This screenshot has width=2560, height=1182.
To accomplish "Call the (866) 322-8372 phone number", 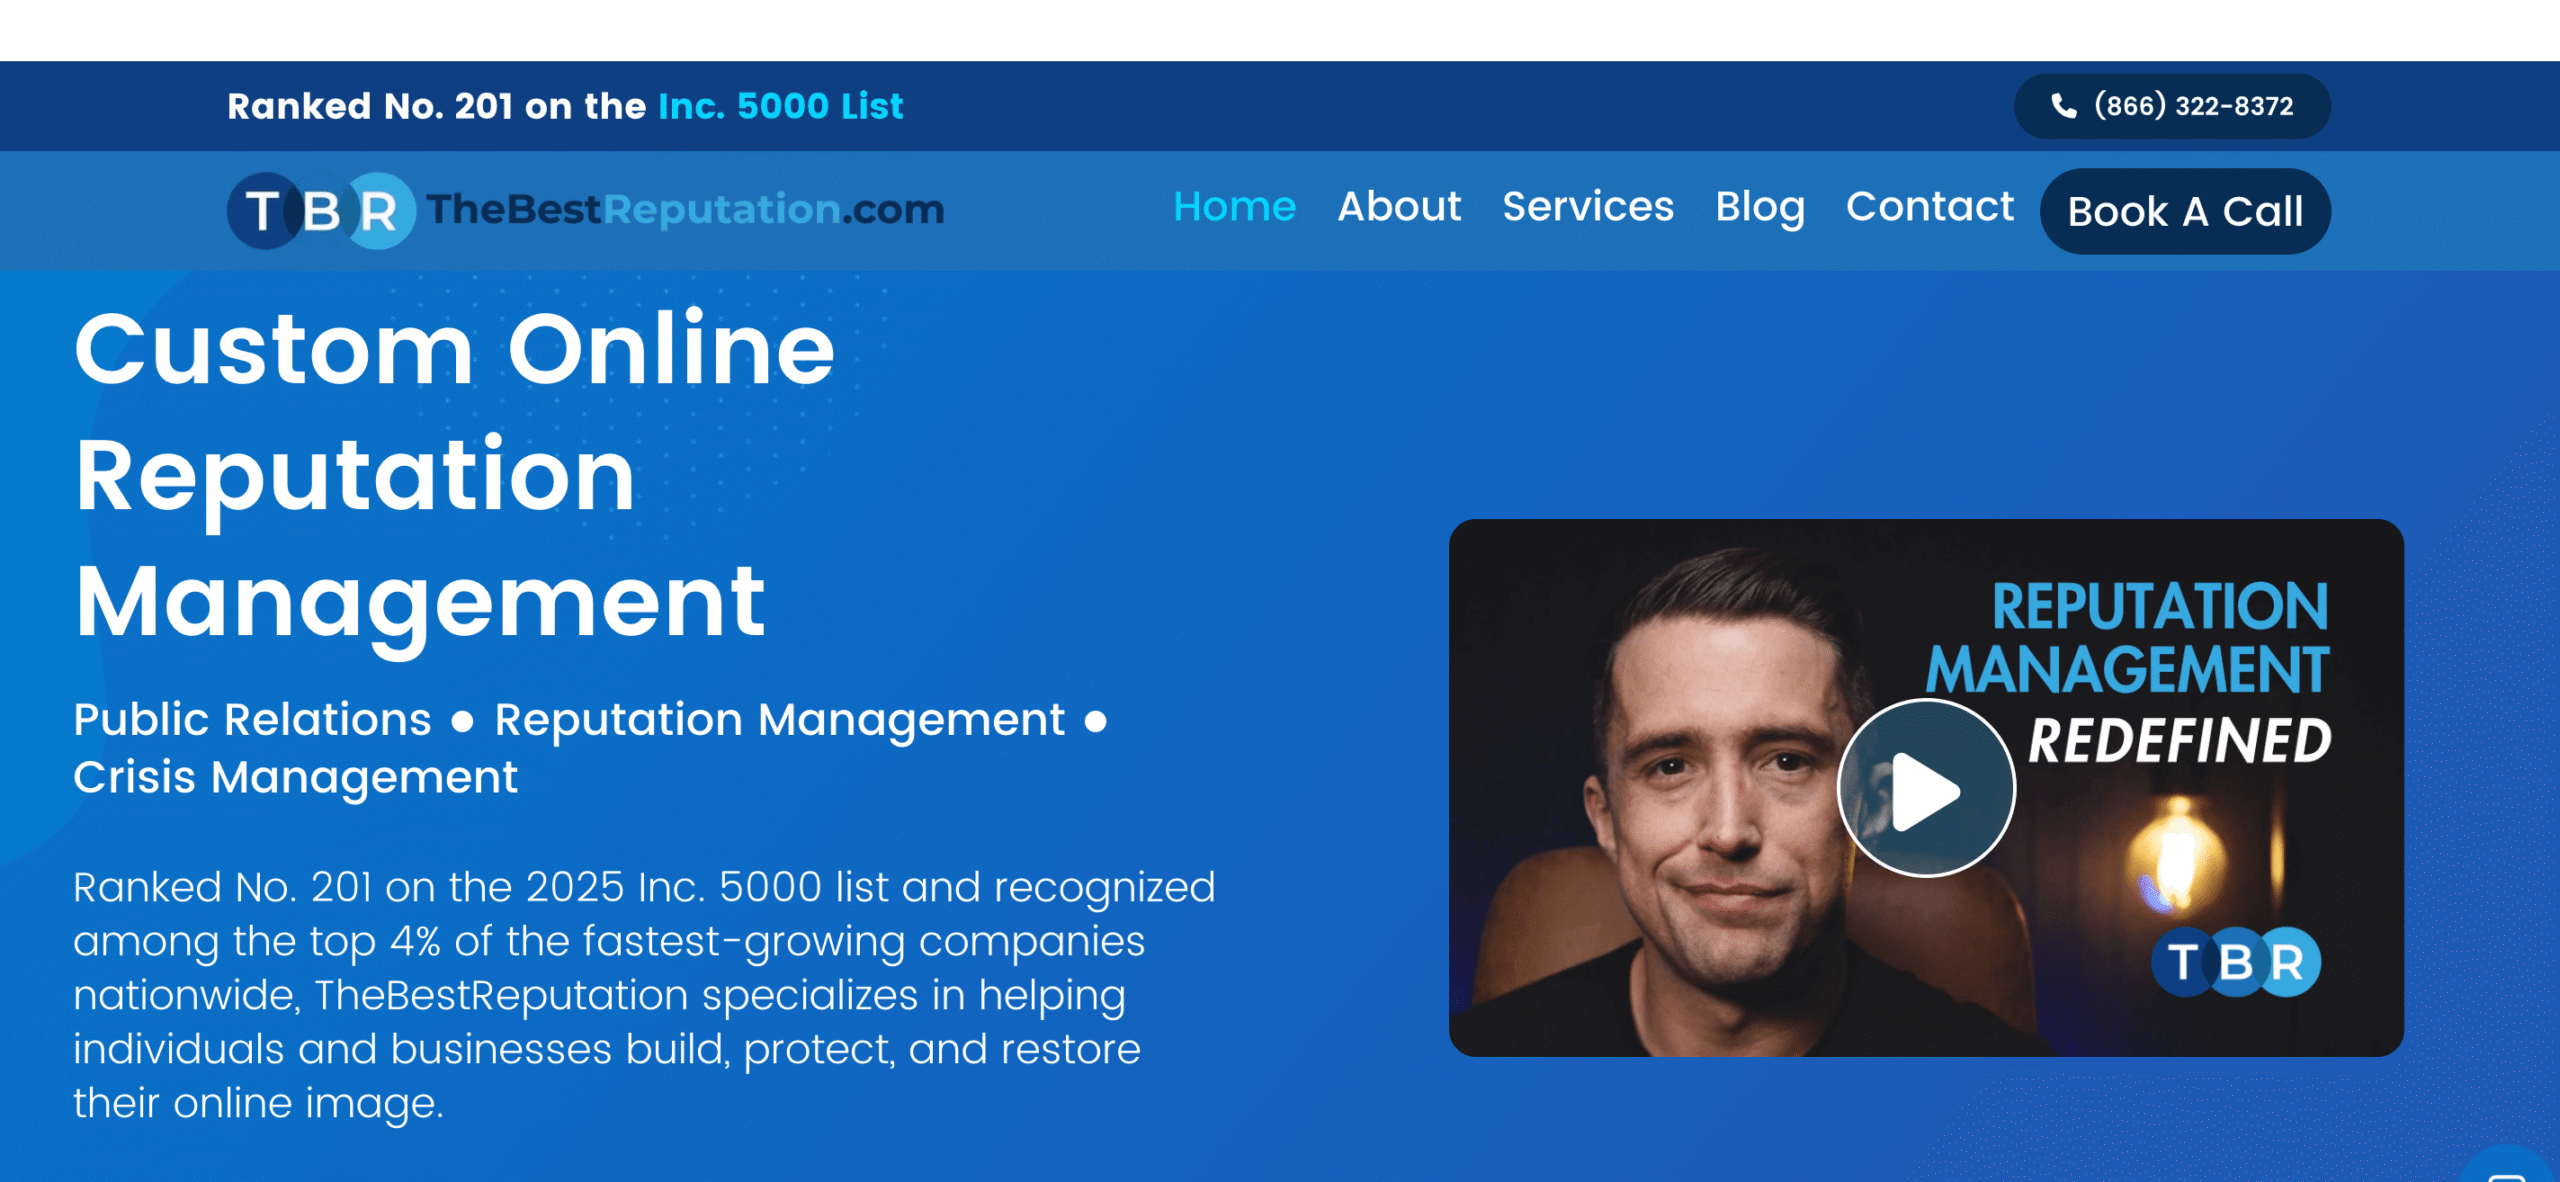I will coord(2193,106).
